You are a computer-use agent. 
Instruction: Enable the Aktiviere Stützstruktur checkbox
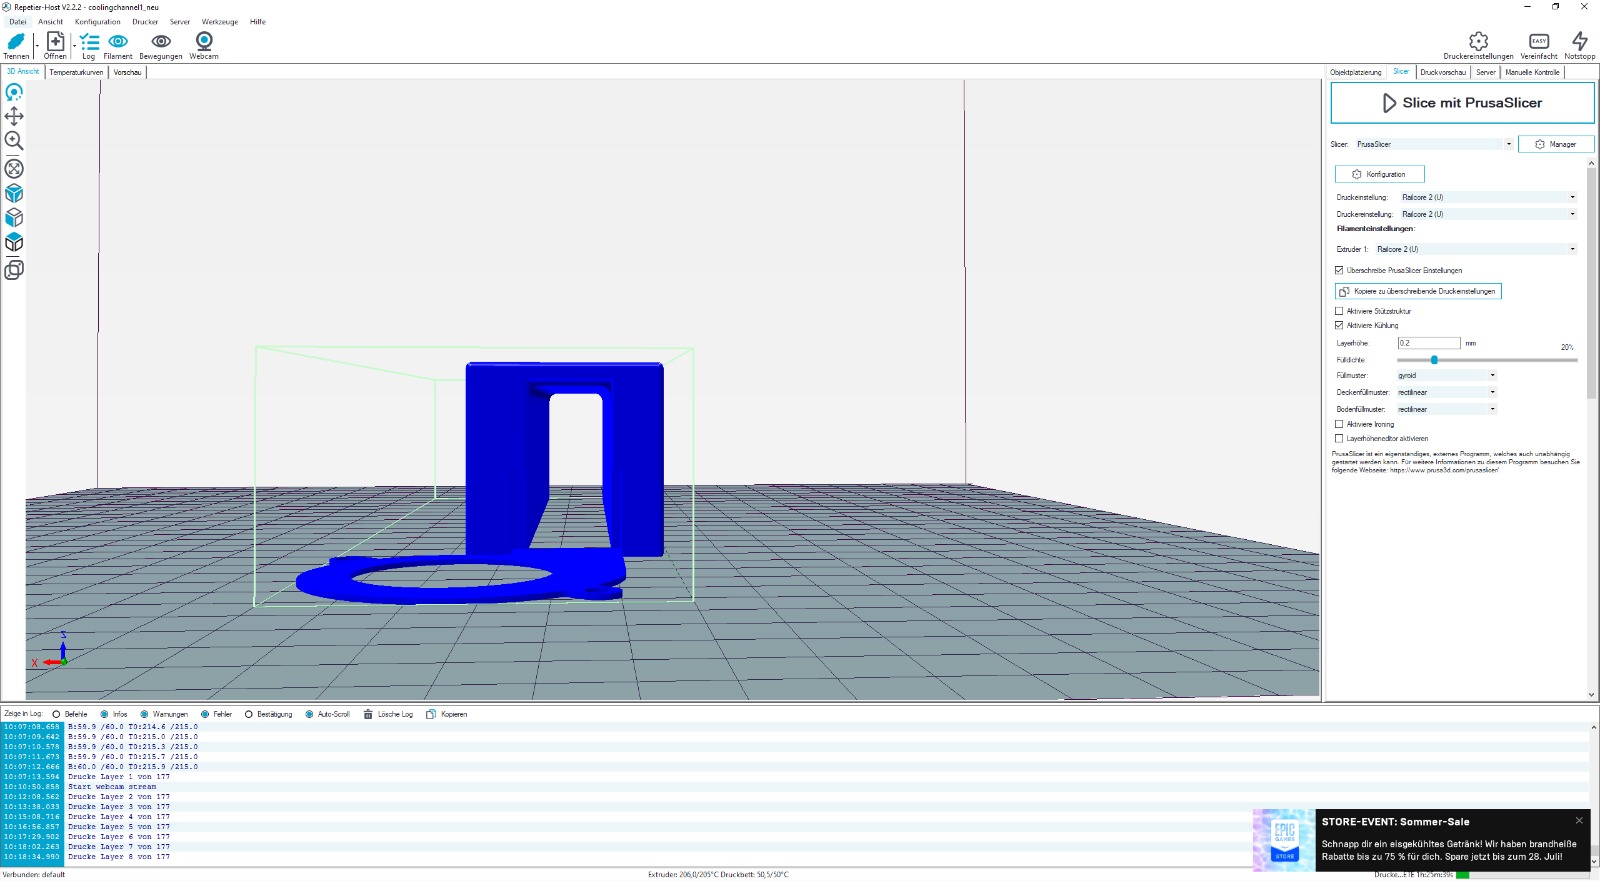[1339, 311]
